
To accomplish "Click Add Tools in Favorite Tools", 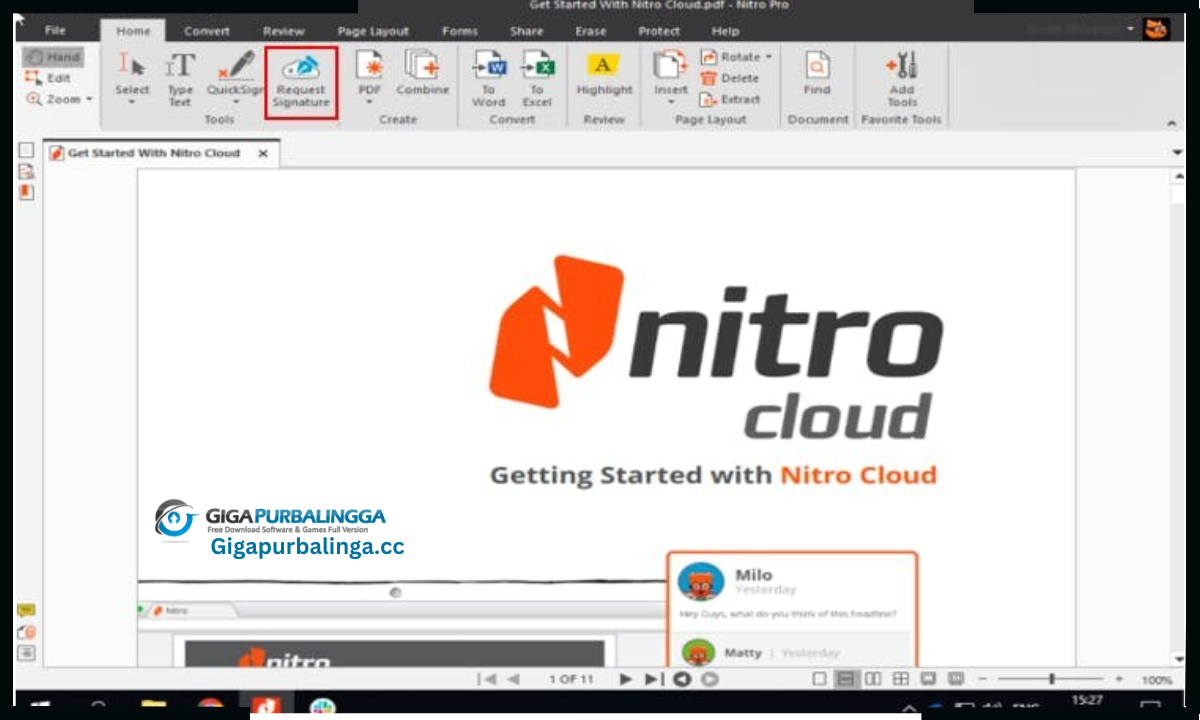I will pos(902,80).
